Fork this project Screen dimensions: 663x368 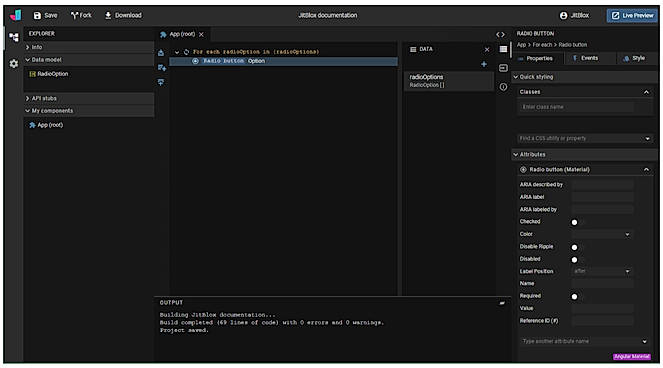[x=81, y=15]
